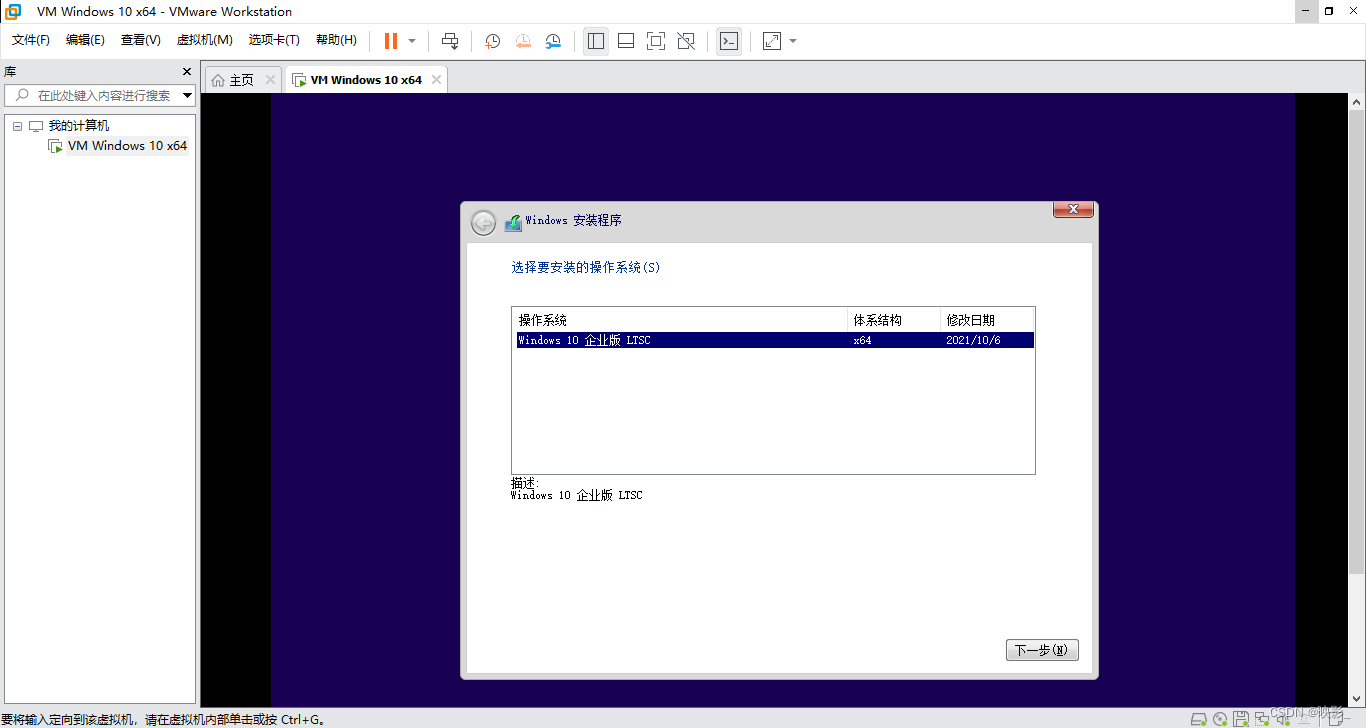Viewport: 1366px width, 728px height.
Task: Click the network adapter status icon
Action: [1262, 718]
